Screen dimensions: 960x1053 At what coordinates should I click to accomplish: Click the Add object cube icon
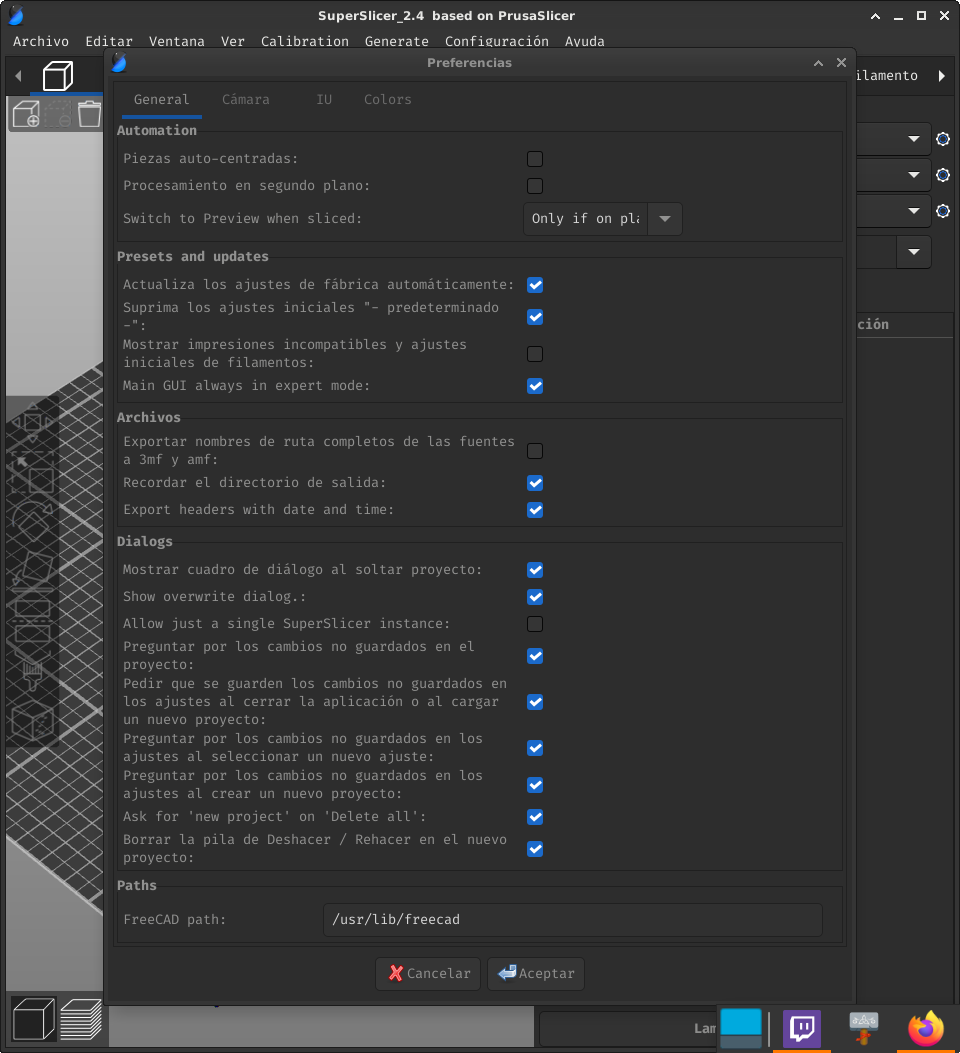[26, 114]
